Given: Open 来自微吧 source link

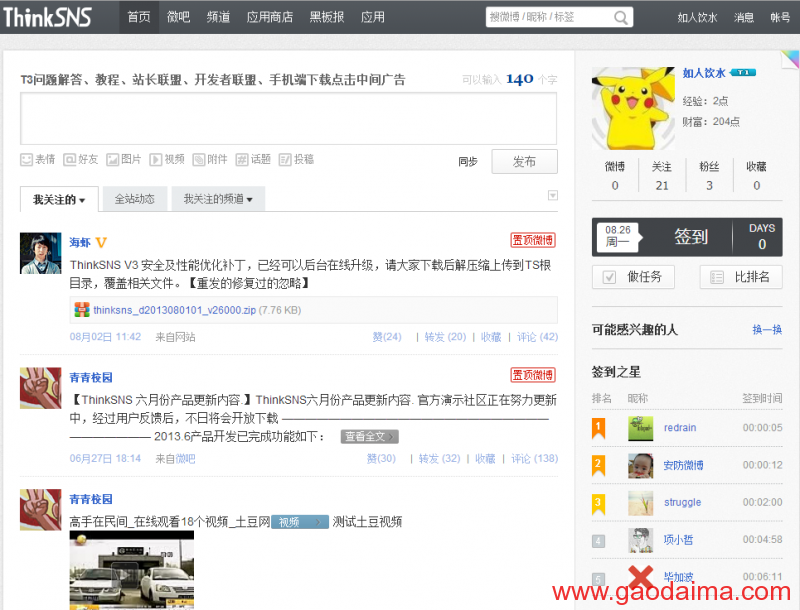Looking at the screenshot, I should (185, 459).
